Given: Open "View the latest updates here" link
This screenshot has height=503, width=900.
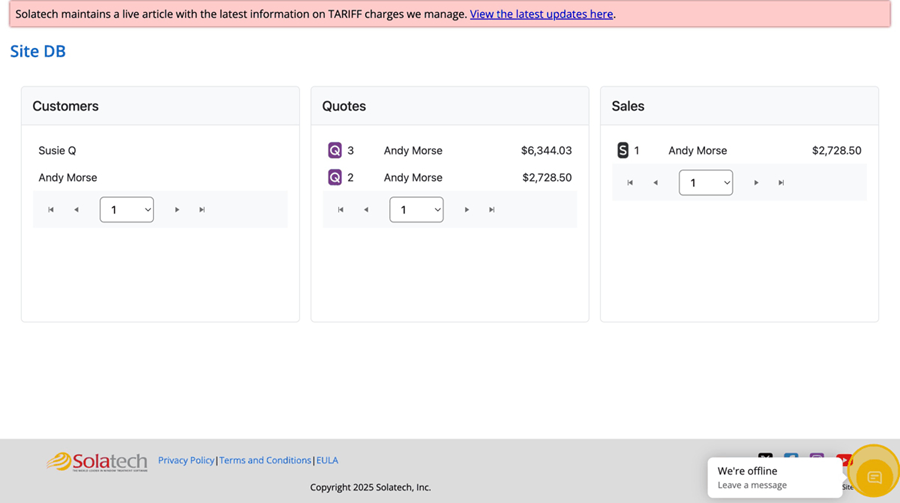Looking at the screenshot, I should 541,14.
